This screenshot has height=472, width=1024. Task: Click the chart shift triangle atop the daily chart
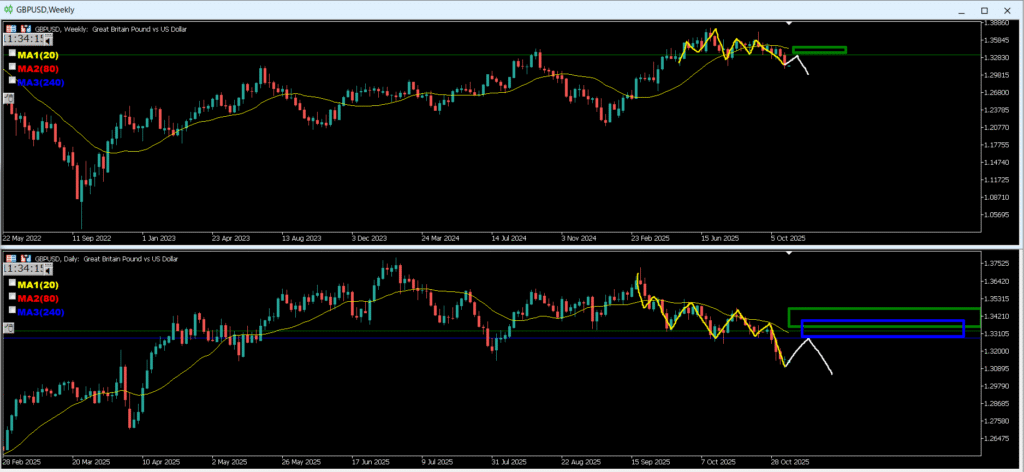[x=789, y=254]
